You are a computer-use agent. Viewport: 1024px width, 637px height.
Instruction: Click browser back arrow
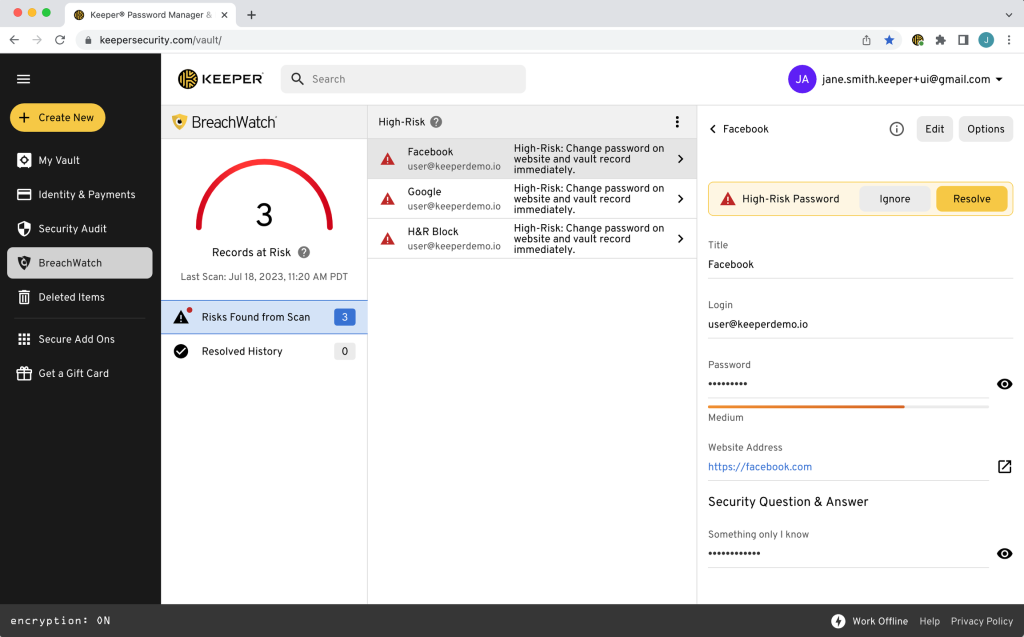coord(14,40)
